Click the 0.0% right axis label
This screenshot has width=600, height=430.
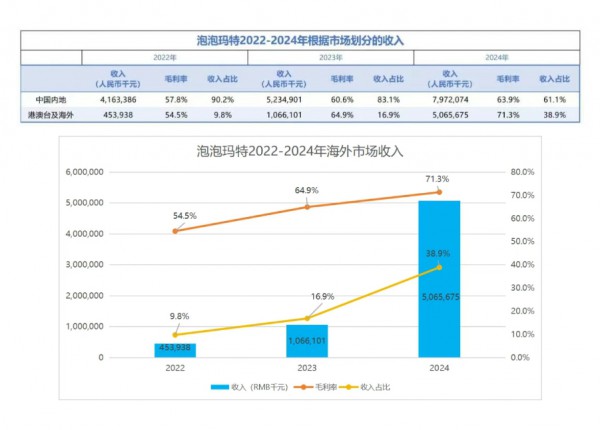(x=520, y=357)
